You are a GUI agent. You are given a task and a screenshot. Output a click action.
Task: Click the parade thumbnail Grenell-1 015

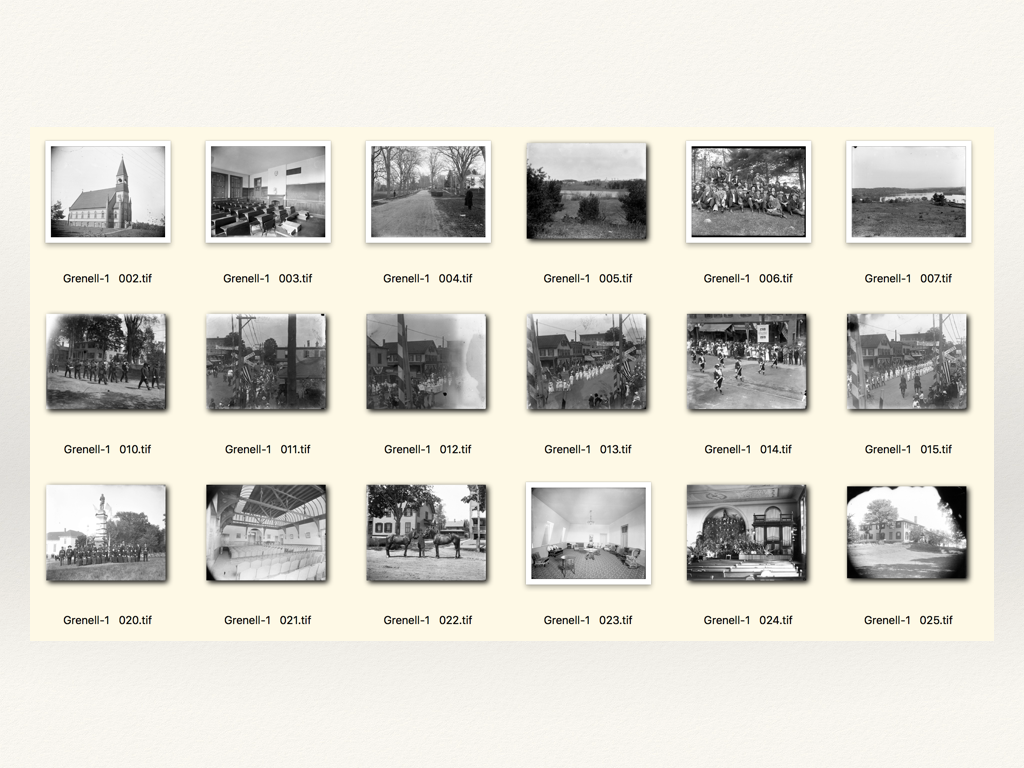(907, 362)
